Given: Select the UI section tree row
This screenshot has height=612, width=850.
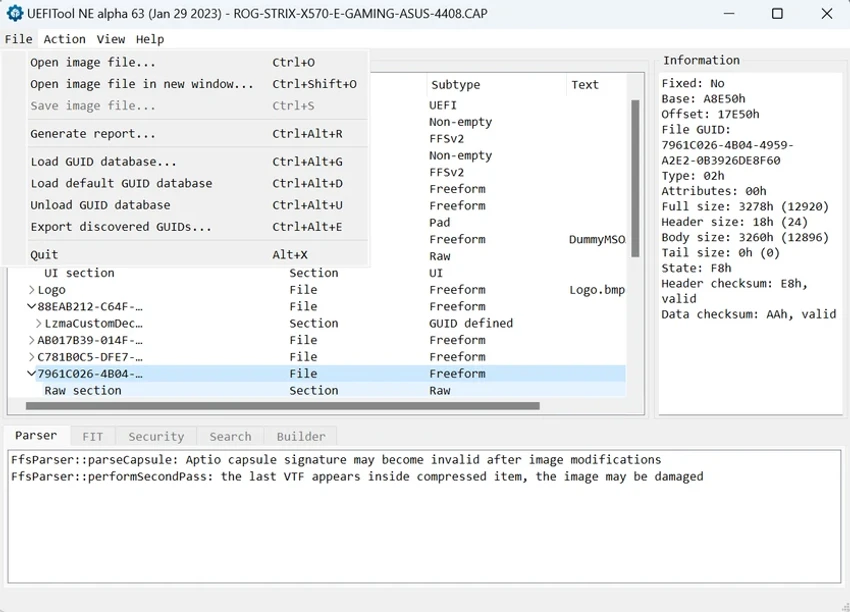Looking at the screenshot, I should pyautogui.click(x=317, y=273).
